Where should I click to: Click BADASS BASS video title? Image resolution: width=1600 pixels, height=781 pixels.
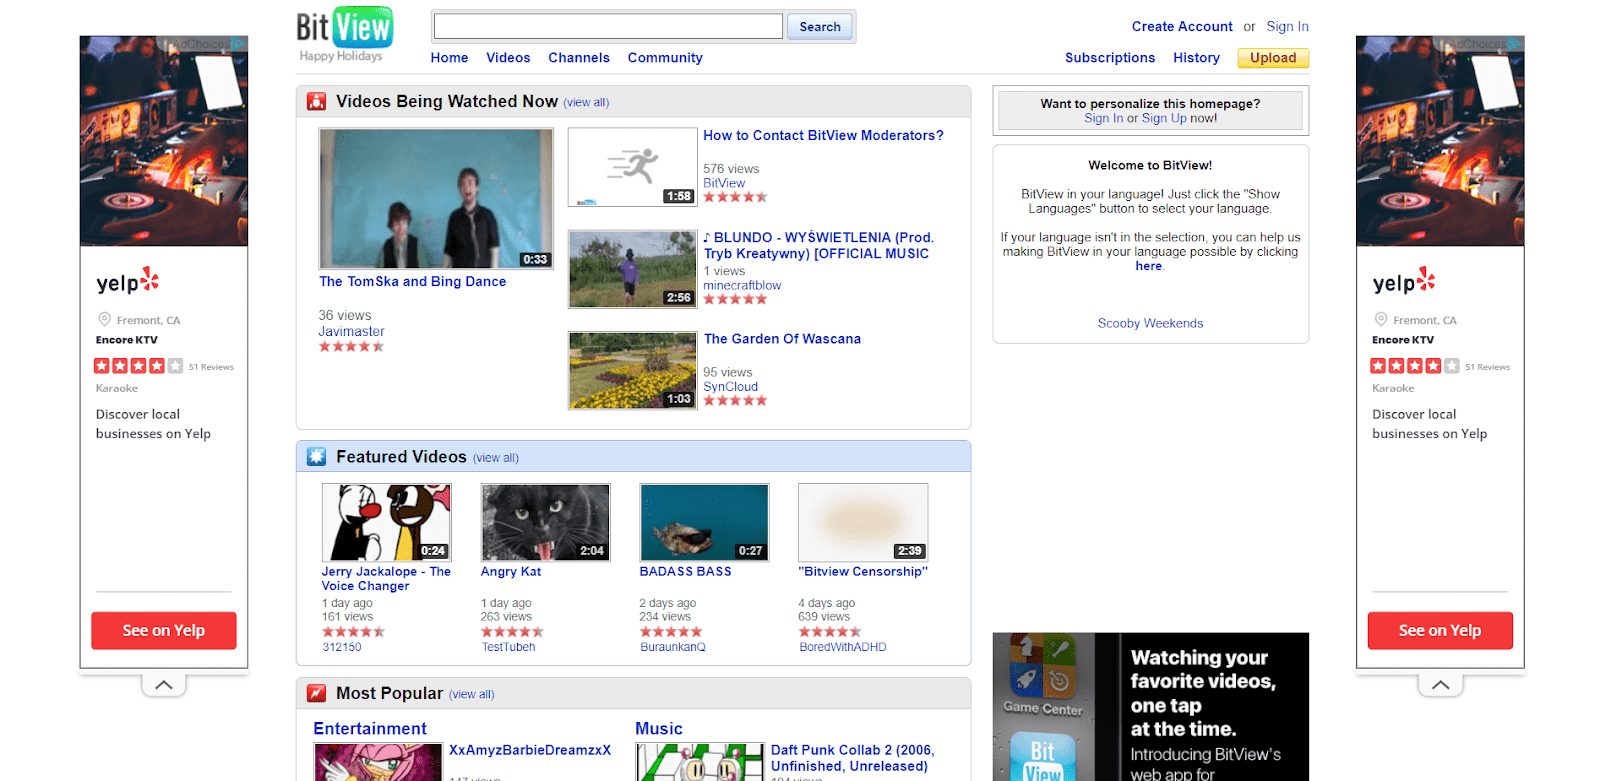686,572
